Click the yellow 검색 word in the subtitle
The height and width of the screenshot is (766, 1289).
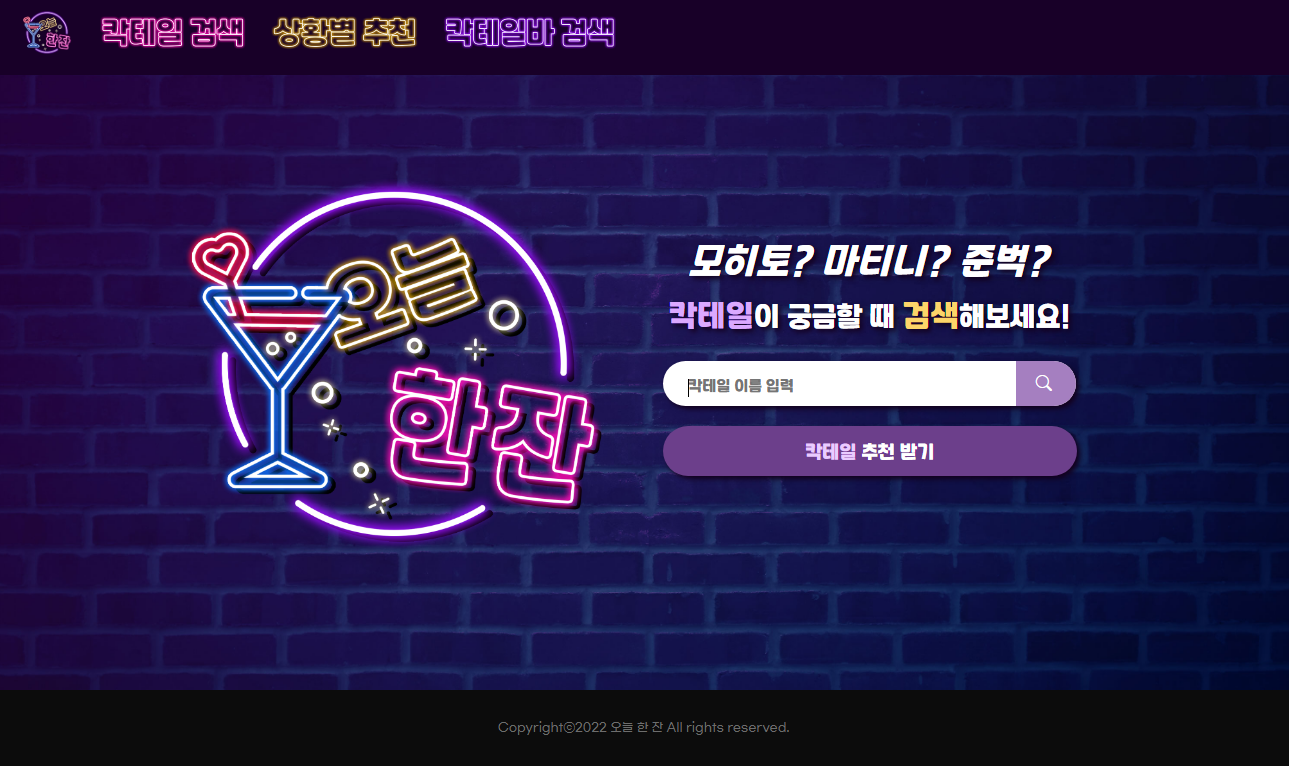tap(930, 316)
